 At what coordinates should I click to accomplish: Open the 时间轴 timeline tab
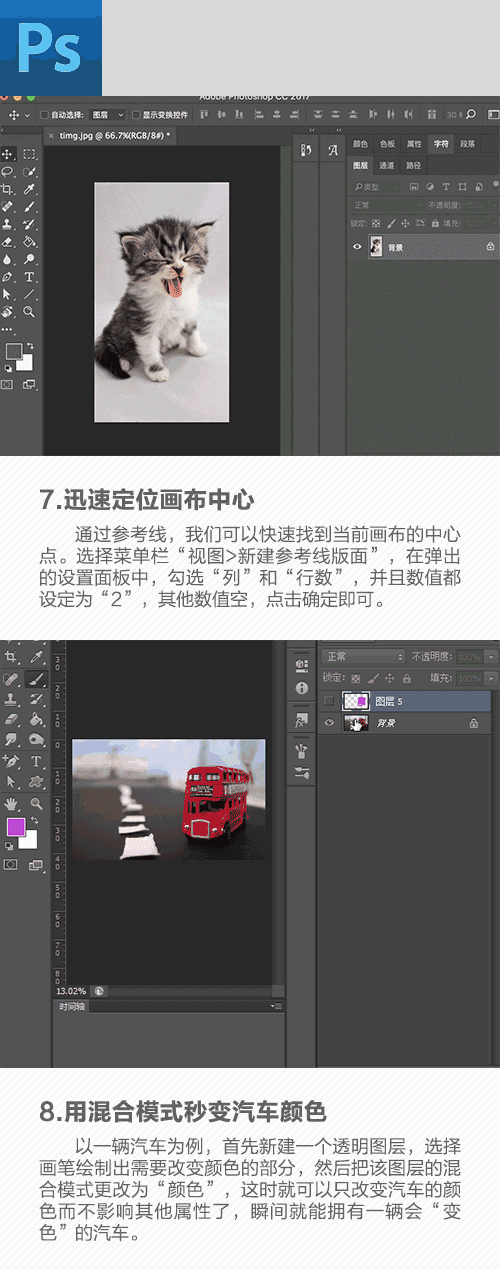72,1006
